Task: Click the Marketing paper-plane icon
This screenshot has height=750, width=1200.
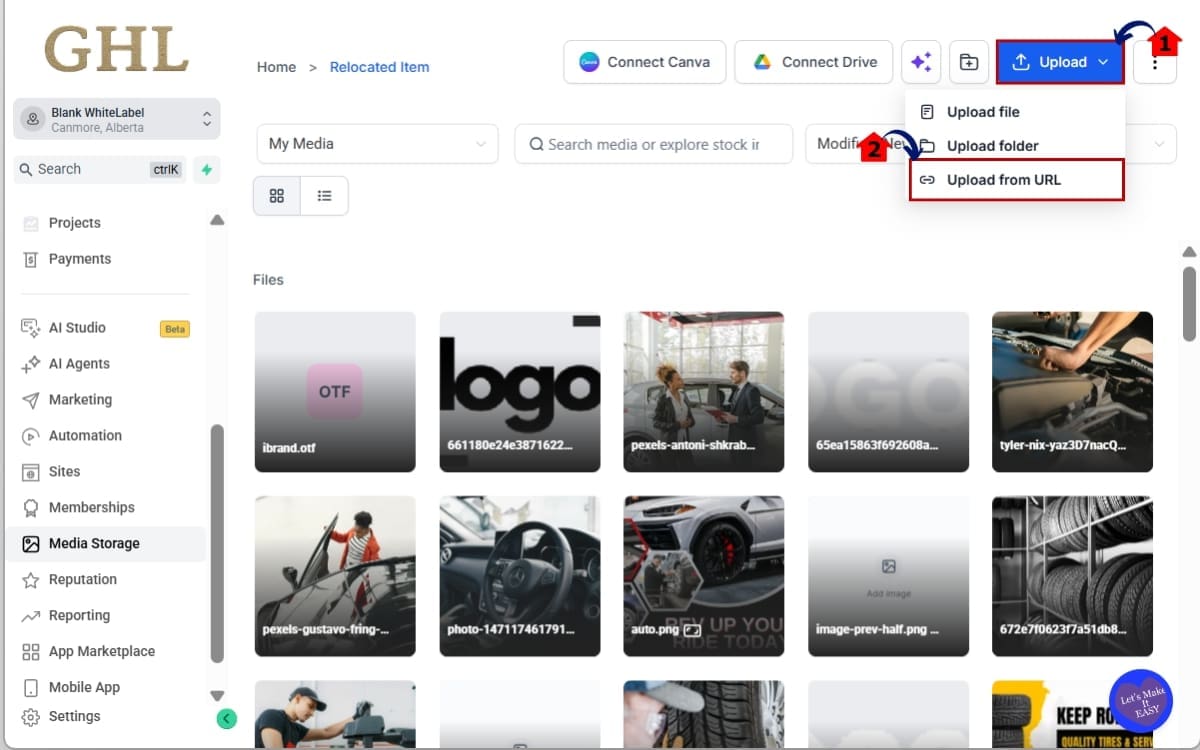Action: click(31, 400)
